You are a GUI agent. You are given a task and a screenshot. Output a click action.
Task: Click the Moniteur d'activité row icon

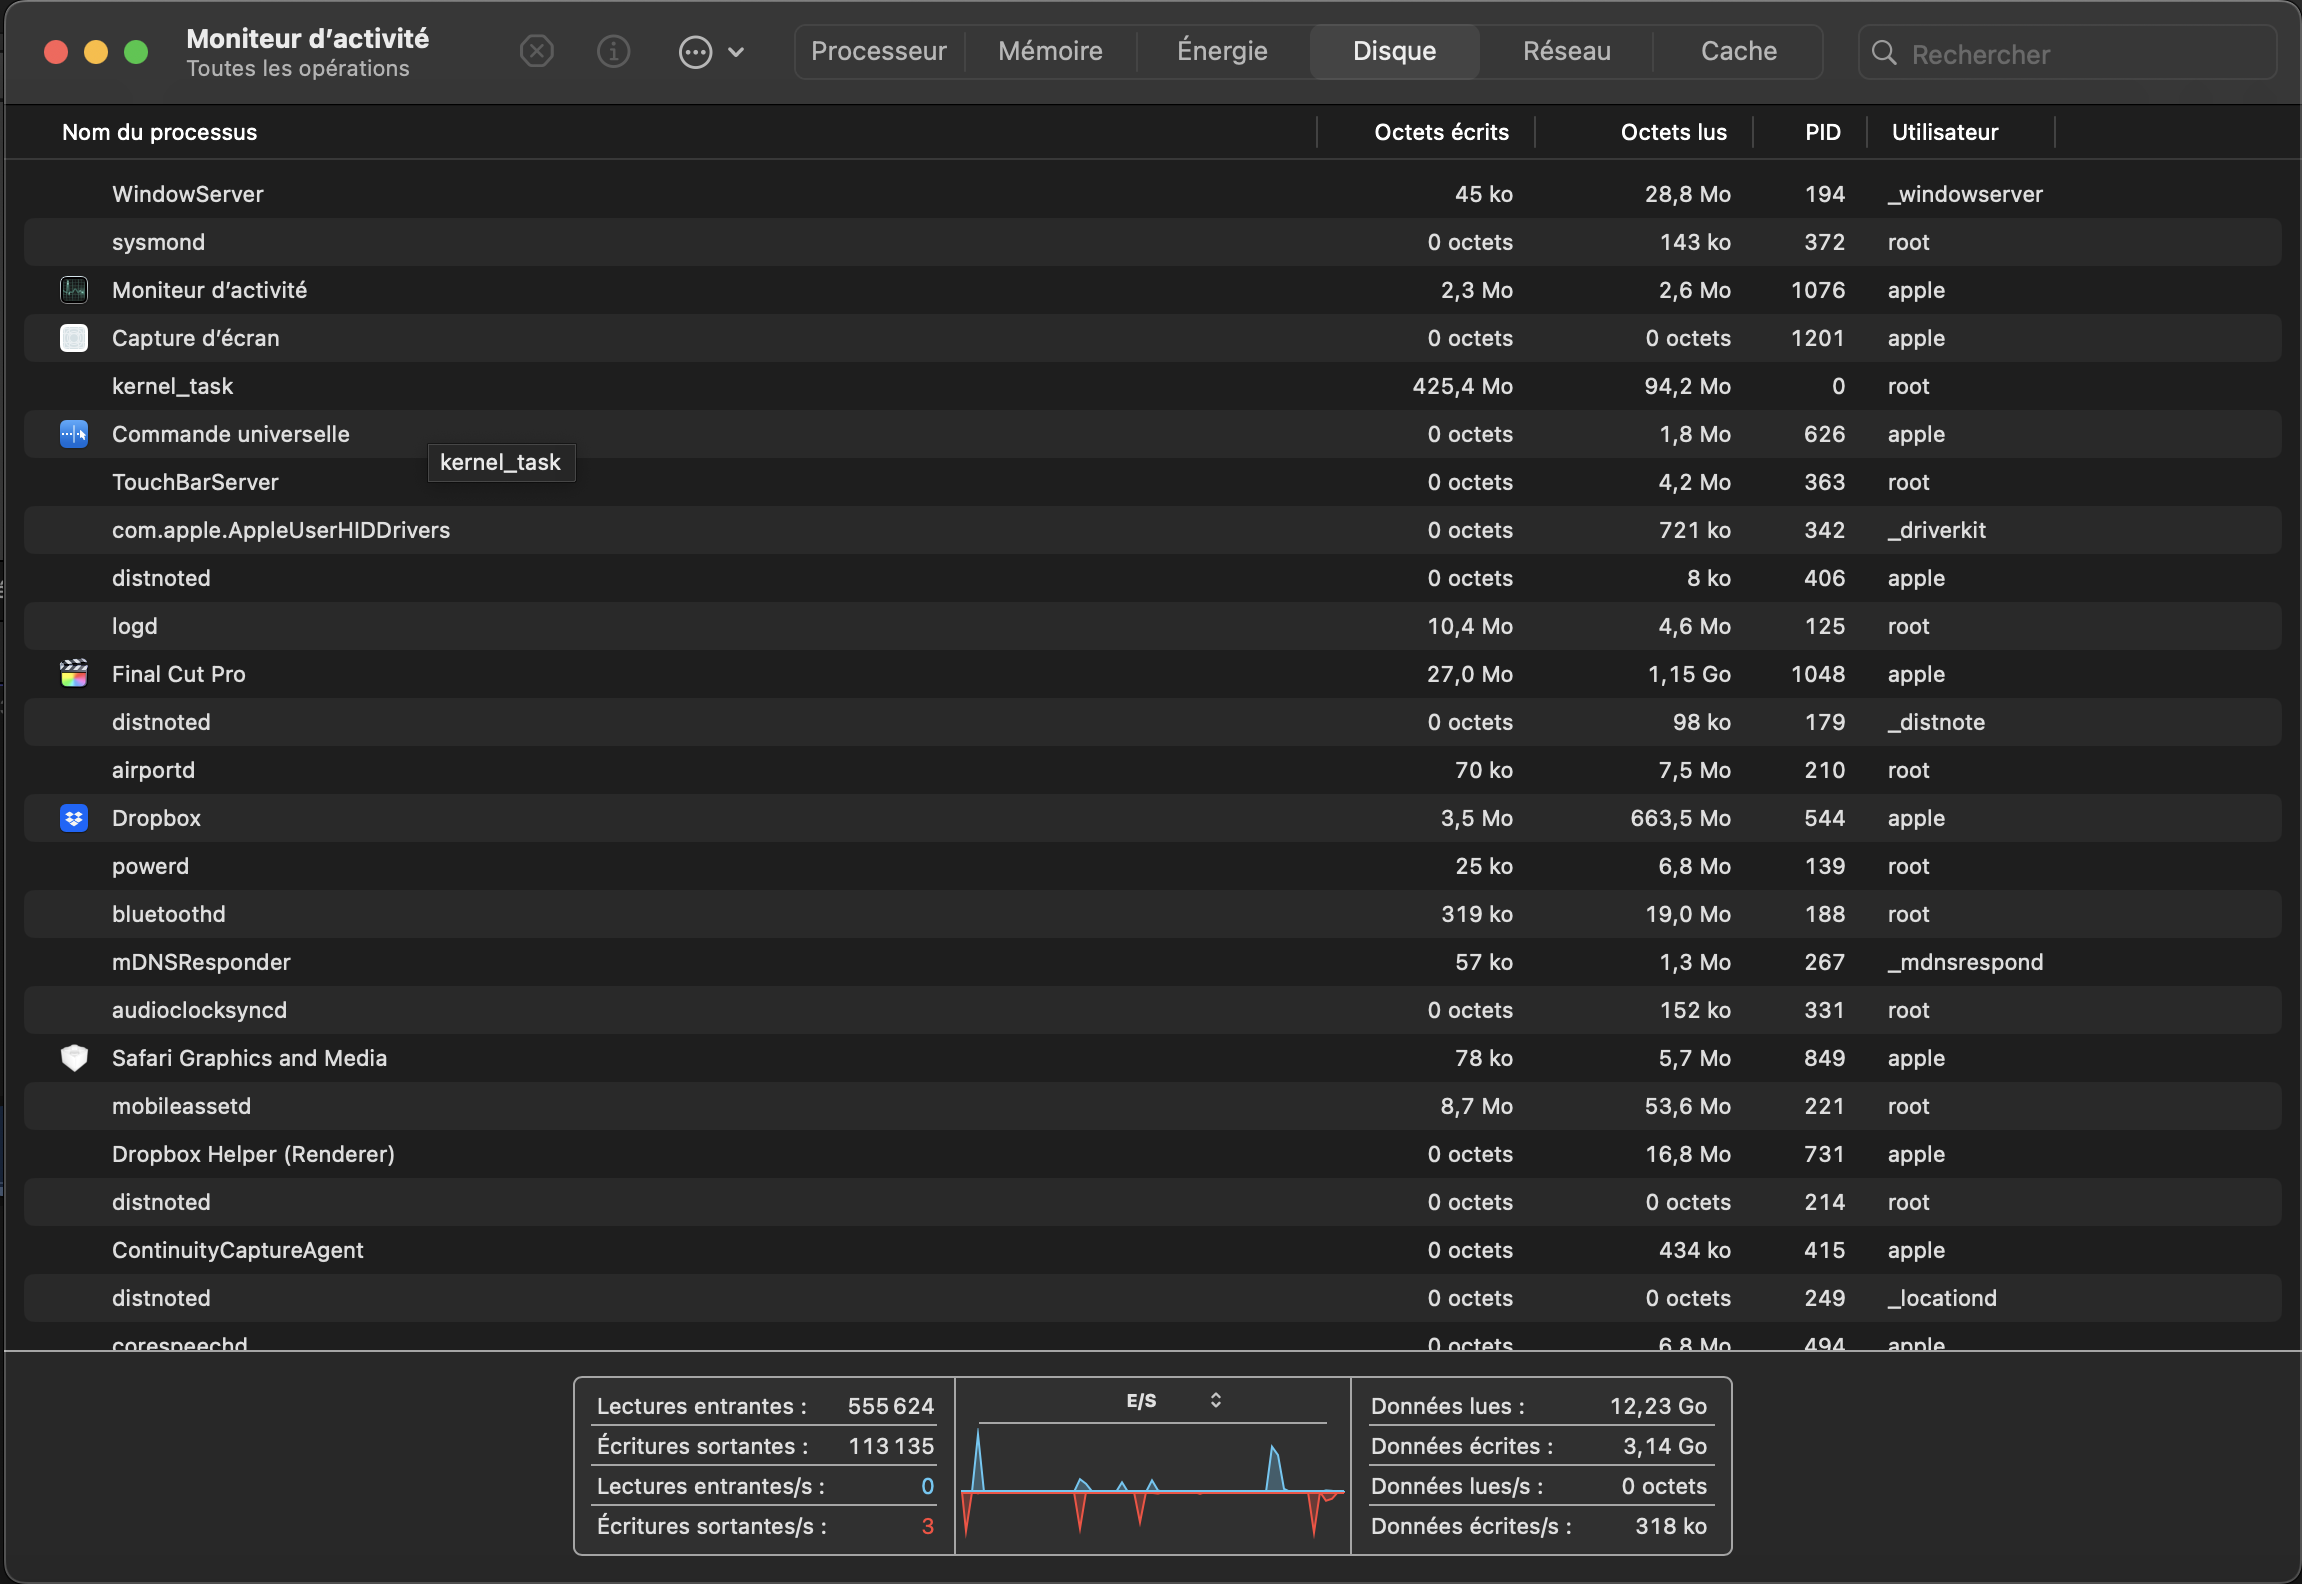tap(74, 290)
